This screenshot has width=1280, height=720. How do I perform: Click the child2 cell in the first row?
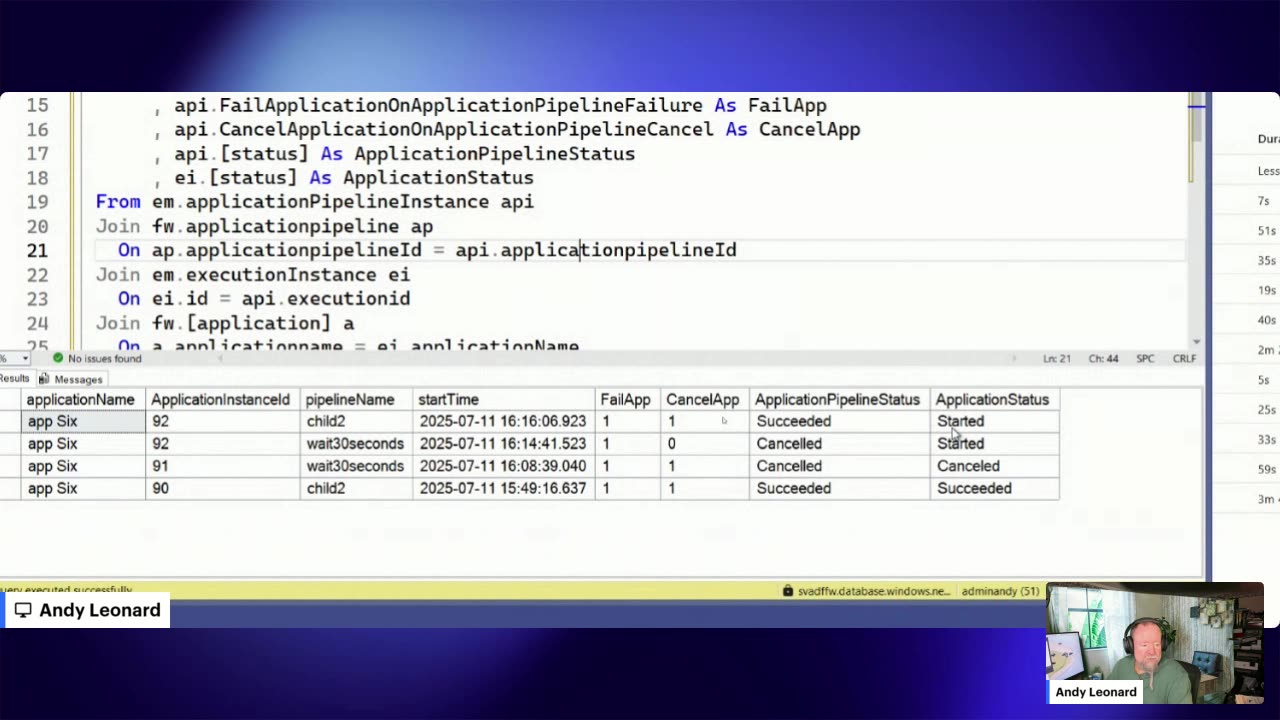tap(356, 421)
